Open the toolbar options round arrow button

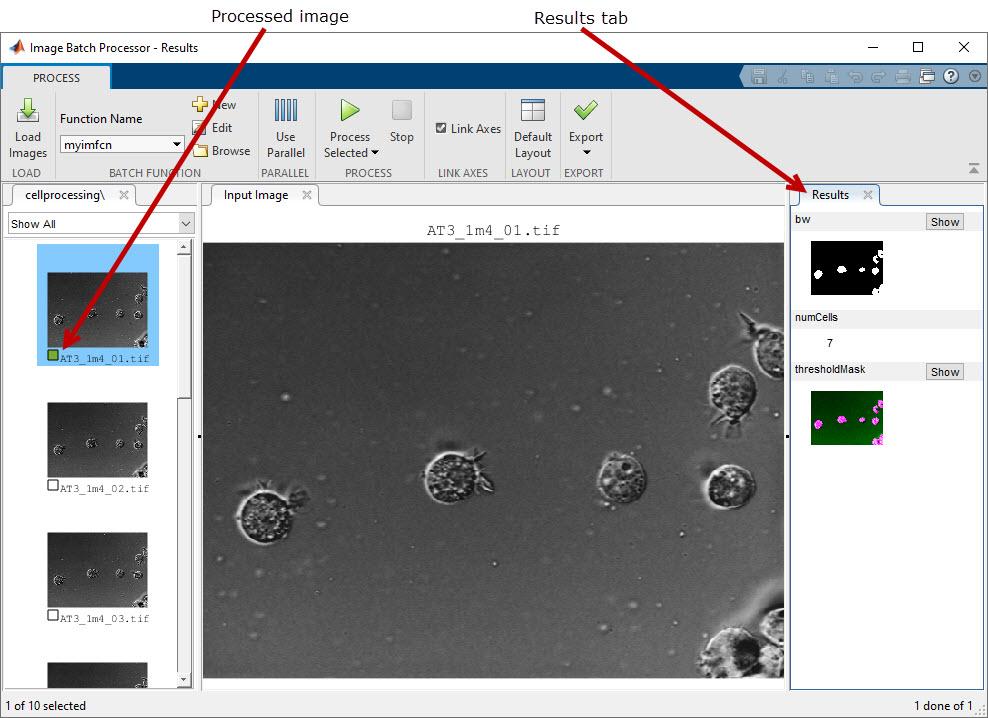[975, 76]
